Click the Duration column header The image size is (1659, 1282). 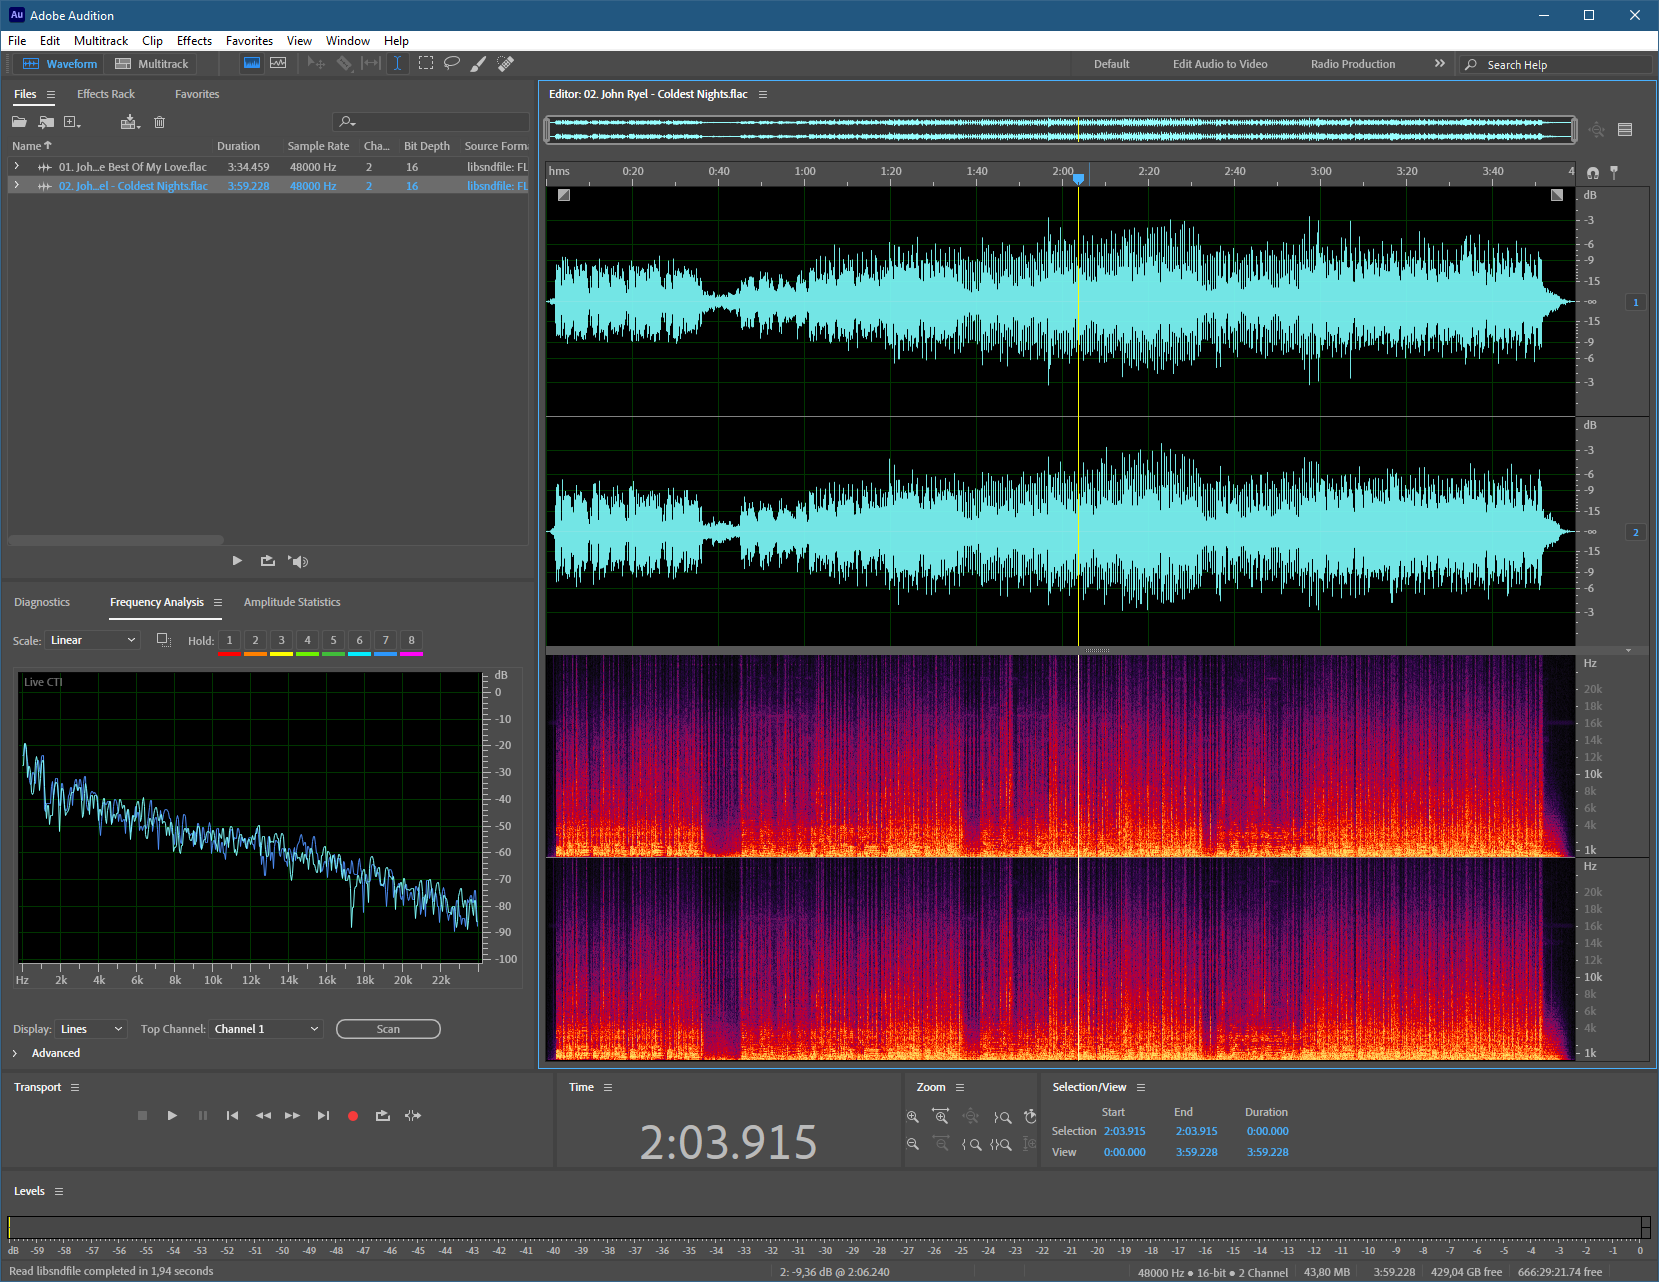click(x=238, y=146)
